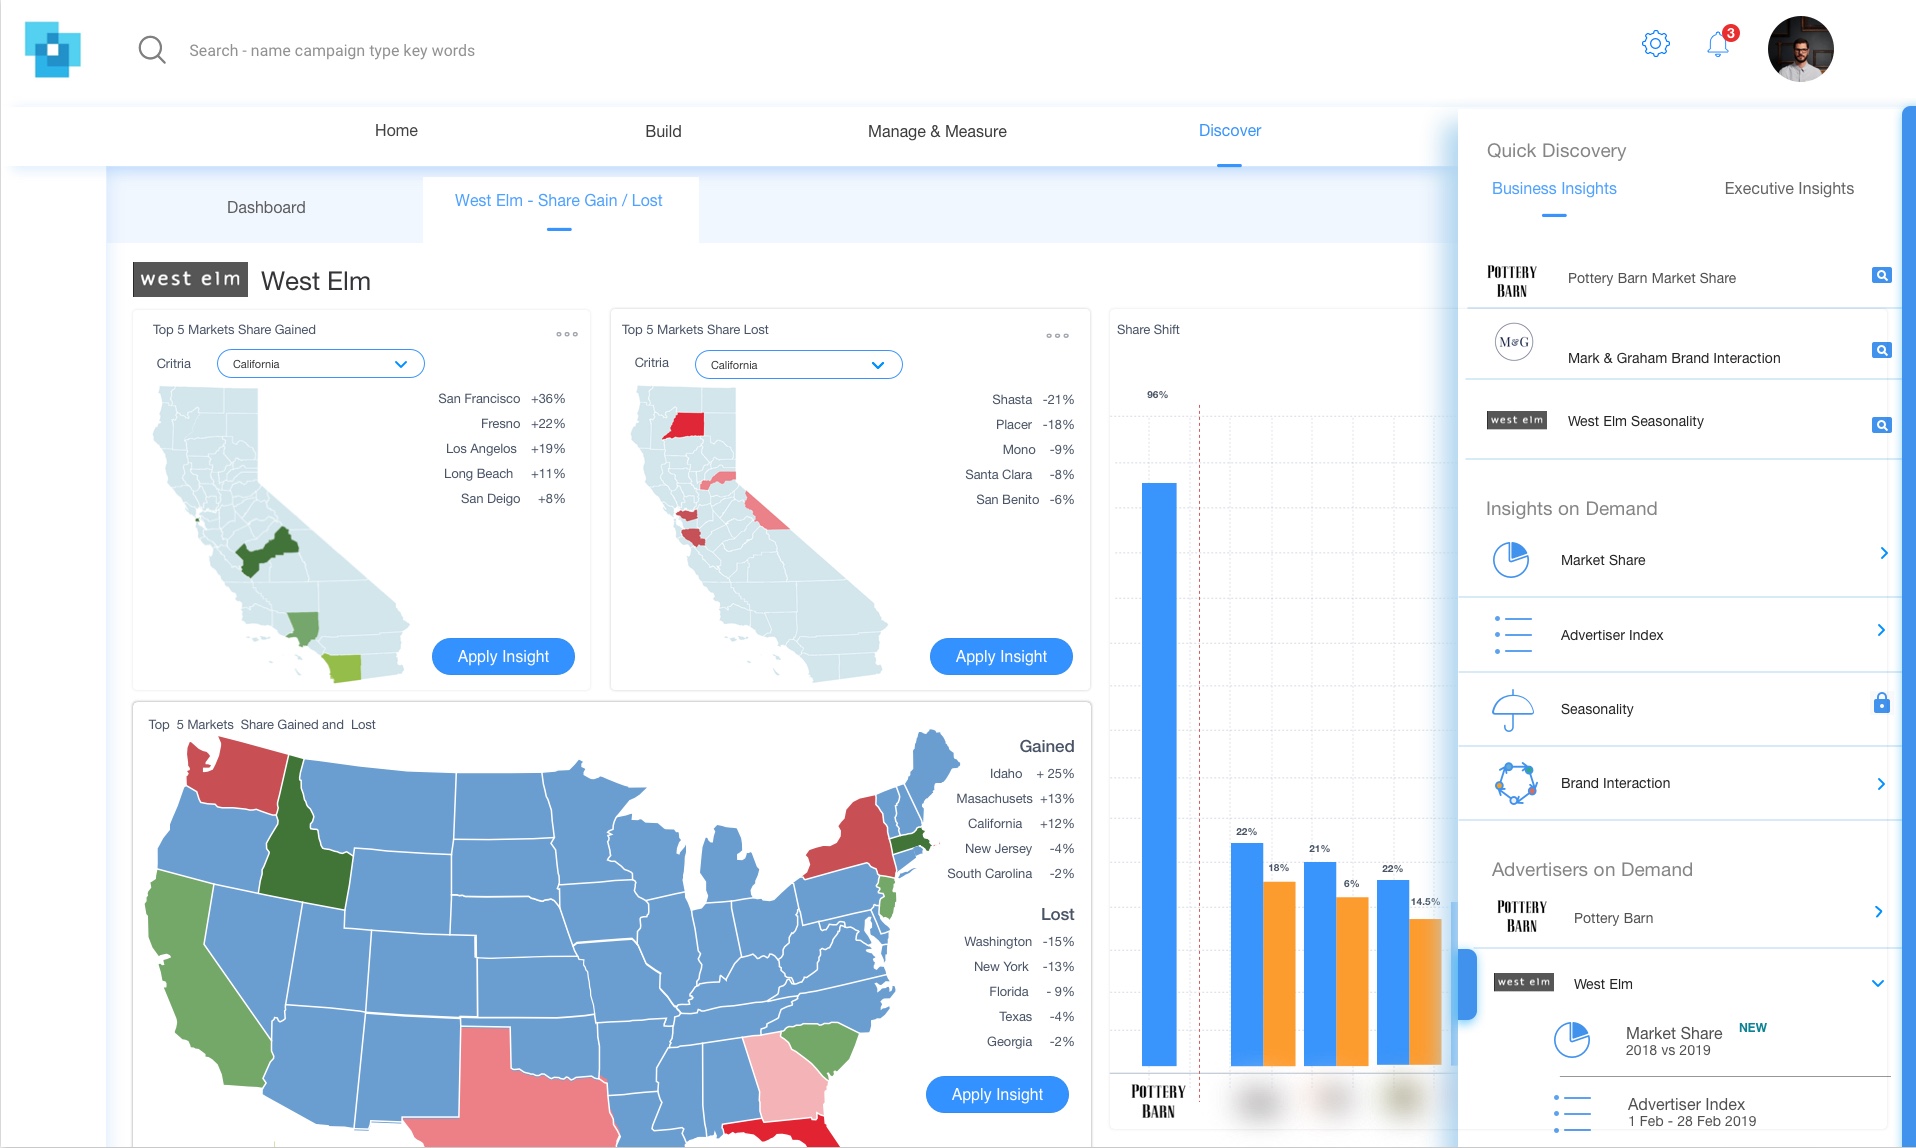Screen dimensions: 1916x1148
Task: Click Advertiser Index 1 Feb list icon
Action: (1572, 1113)
